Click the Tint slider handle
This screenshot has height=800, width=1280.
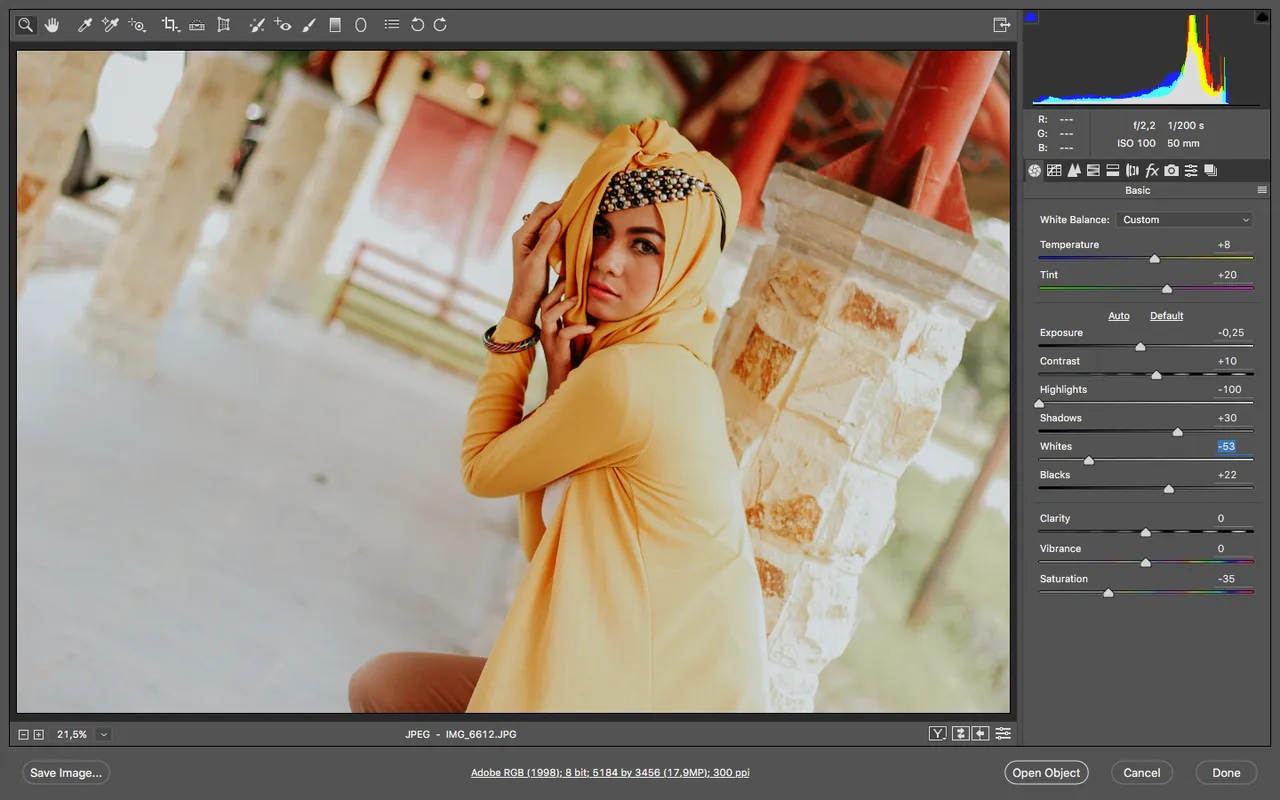click(1166, 289)
